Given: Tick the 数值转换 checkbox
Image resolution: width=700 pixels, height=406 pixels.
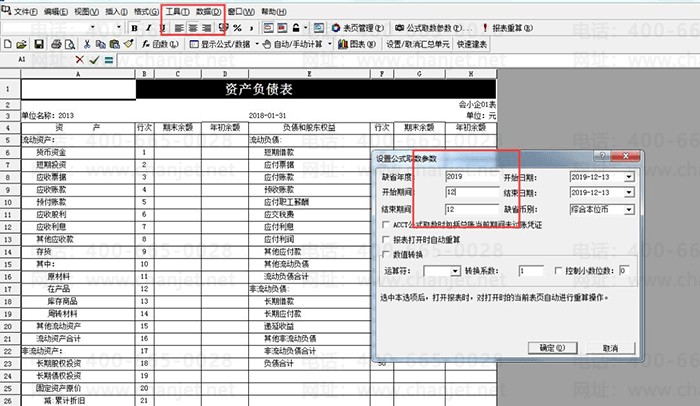Looking at the screenshot, I should [387, 255].
